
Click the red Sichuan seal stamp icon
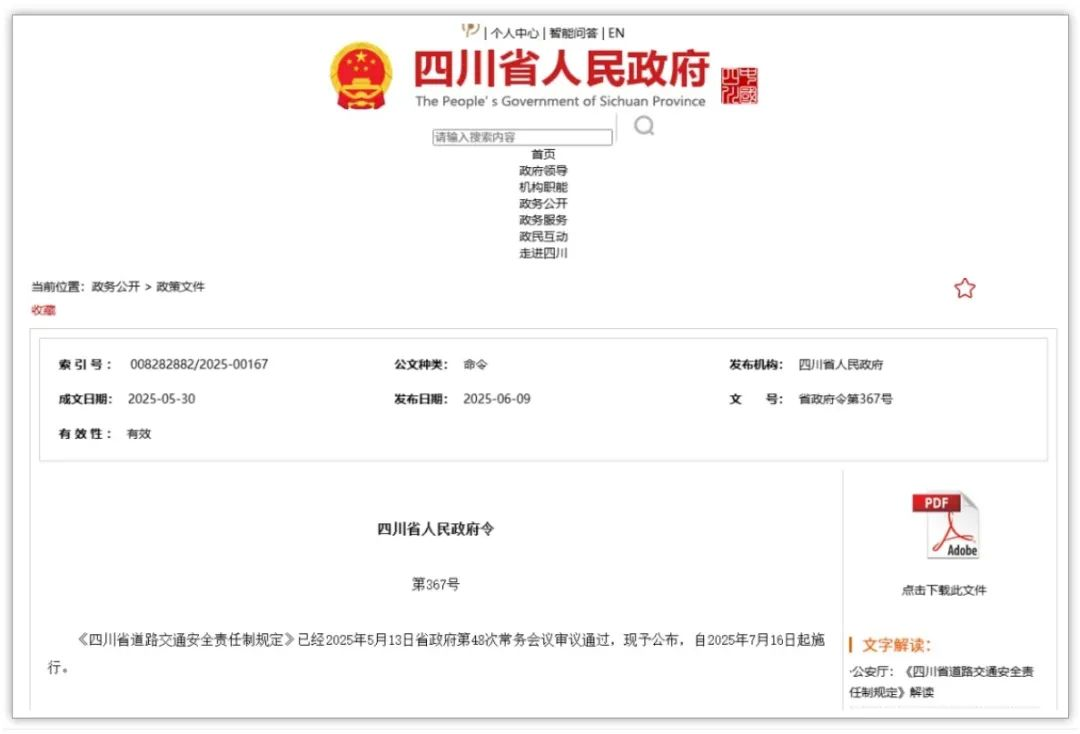coord(739,86)
